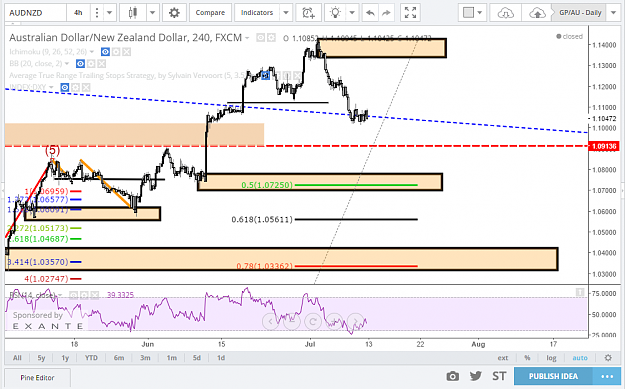Screen dimensions: 625x389
Task: Toggle fullscreen mode with arrows icon
Action: click(410, 13)
